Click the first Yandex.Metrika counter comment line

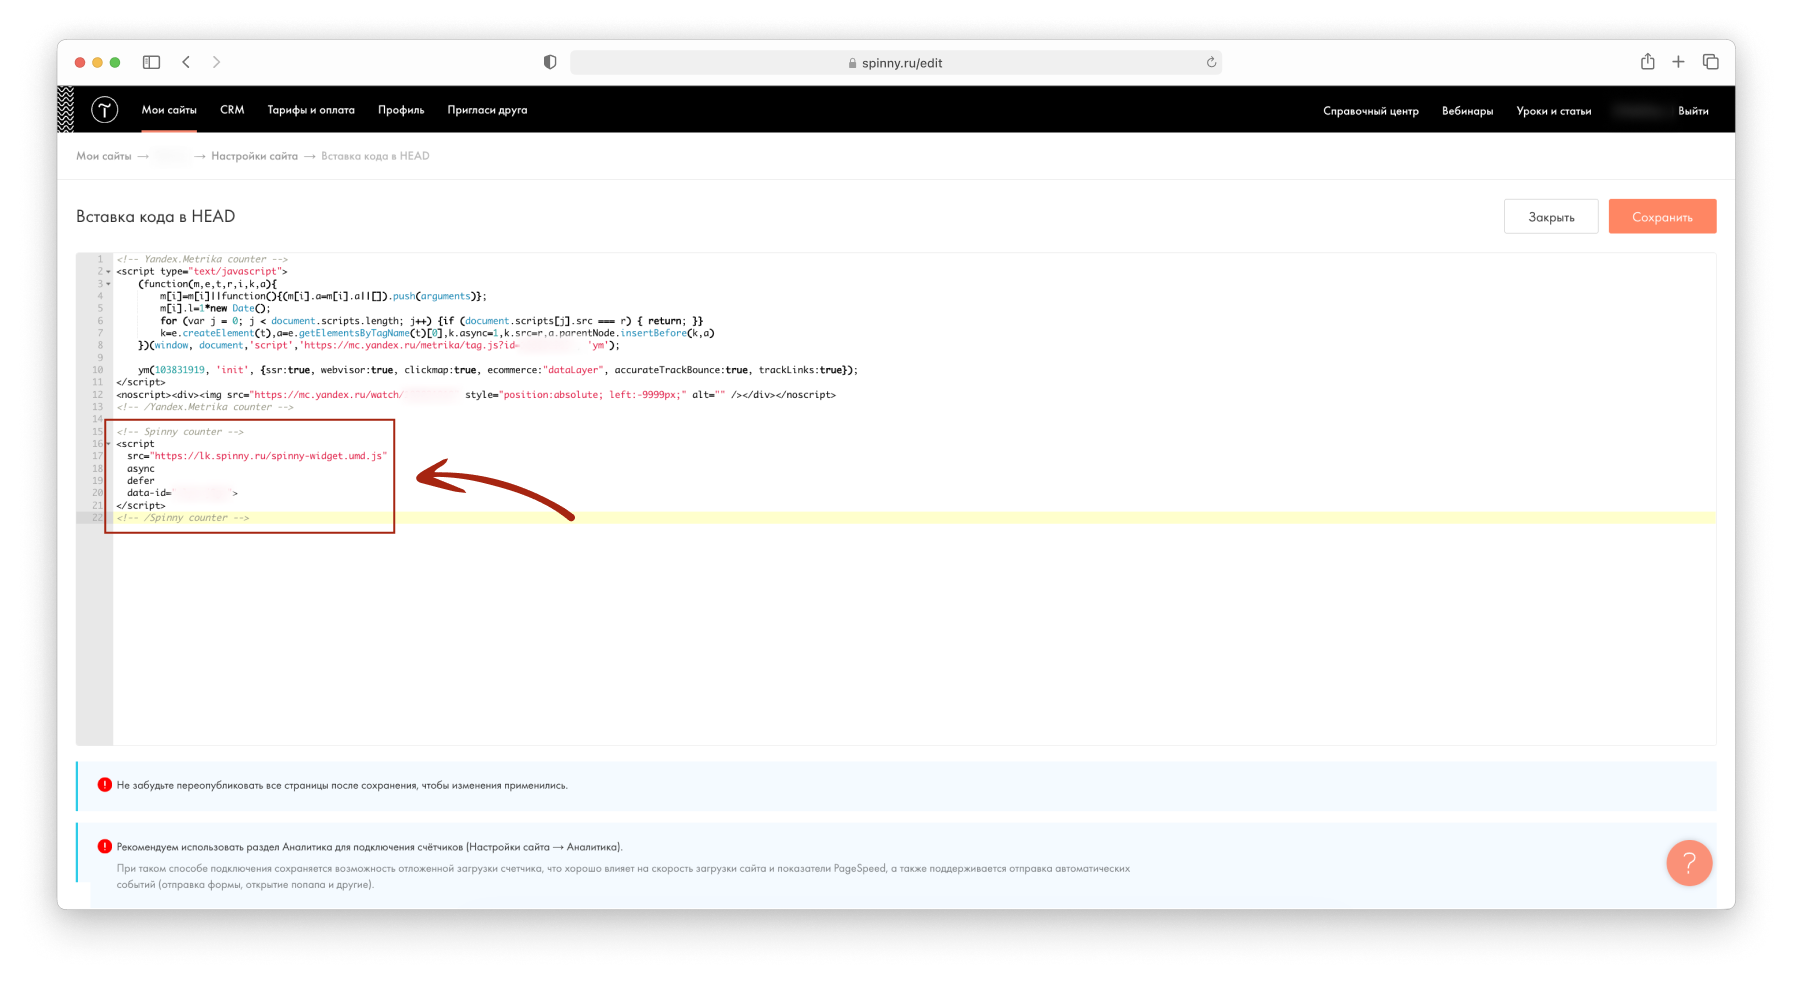[x=202, y=259]
